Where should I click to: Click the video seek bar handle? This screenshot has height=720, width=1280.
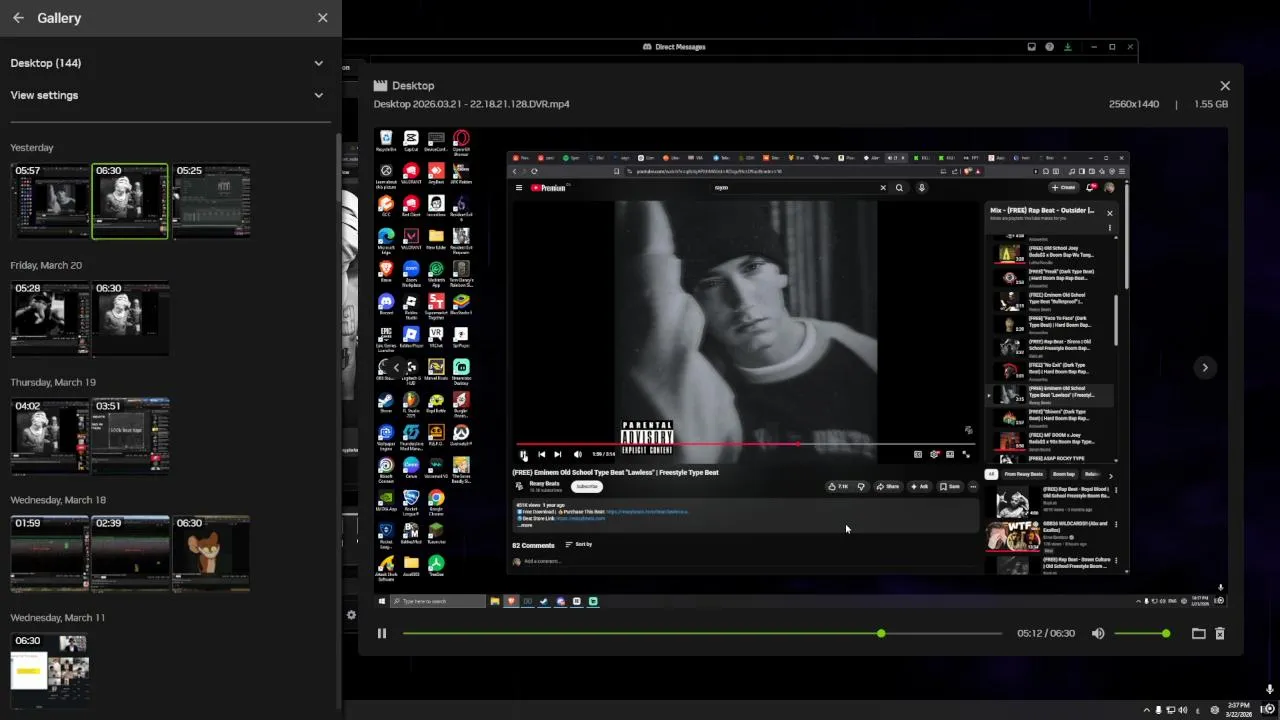pos(881,634)
